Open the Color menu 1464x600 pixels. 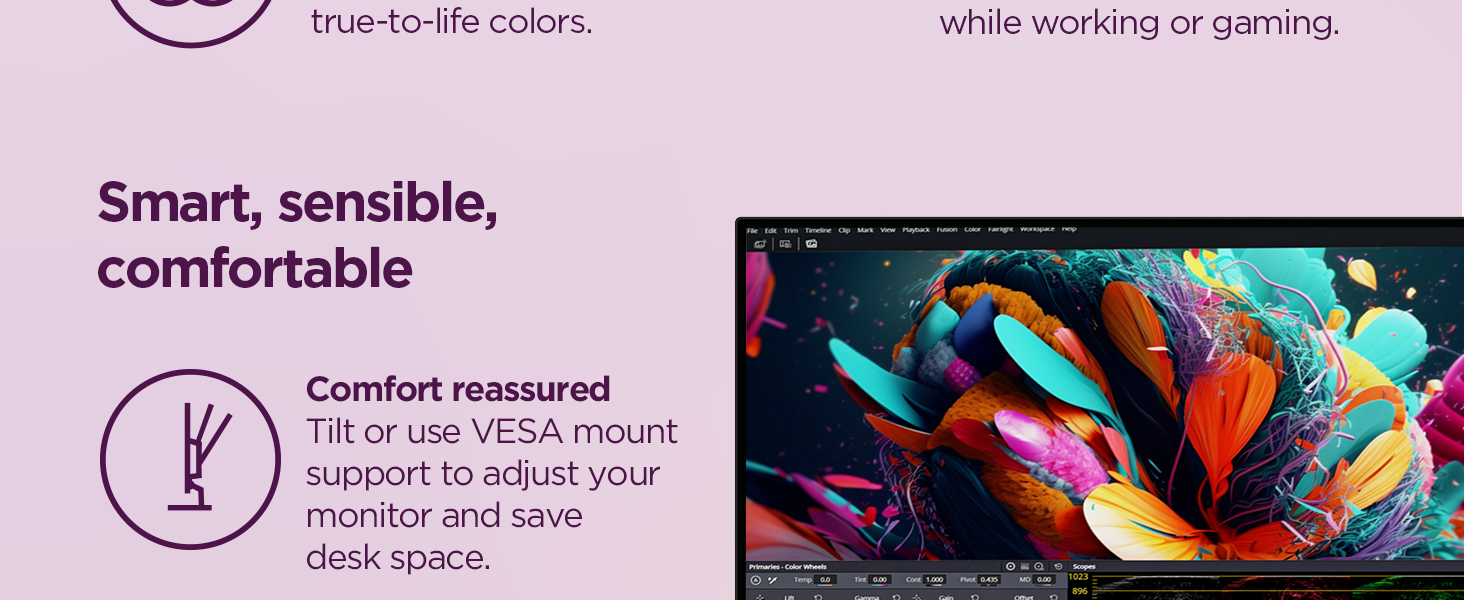pos(972,230)
